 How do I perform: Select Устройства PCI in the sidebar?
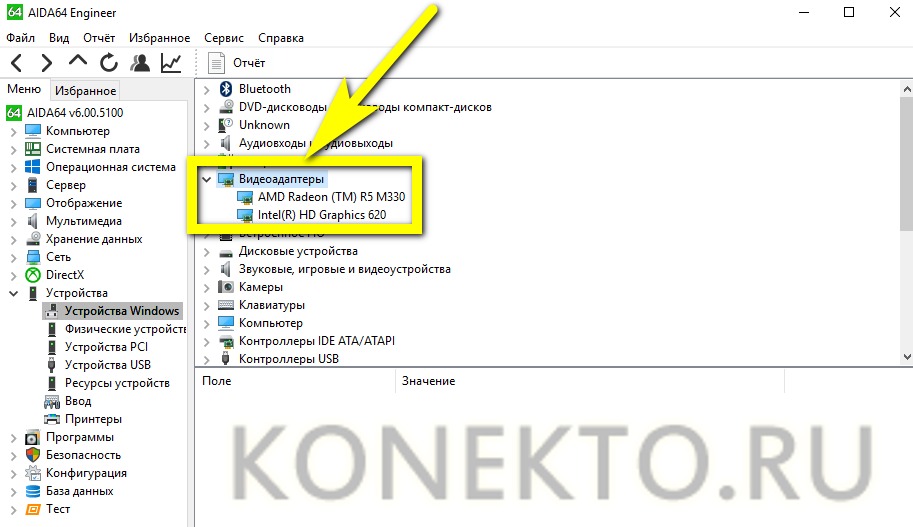click(x=106, y=347)
